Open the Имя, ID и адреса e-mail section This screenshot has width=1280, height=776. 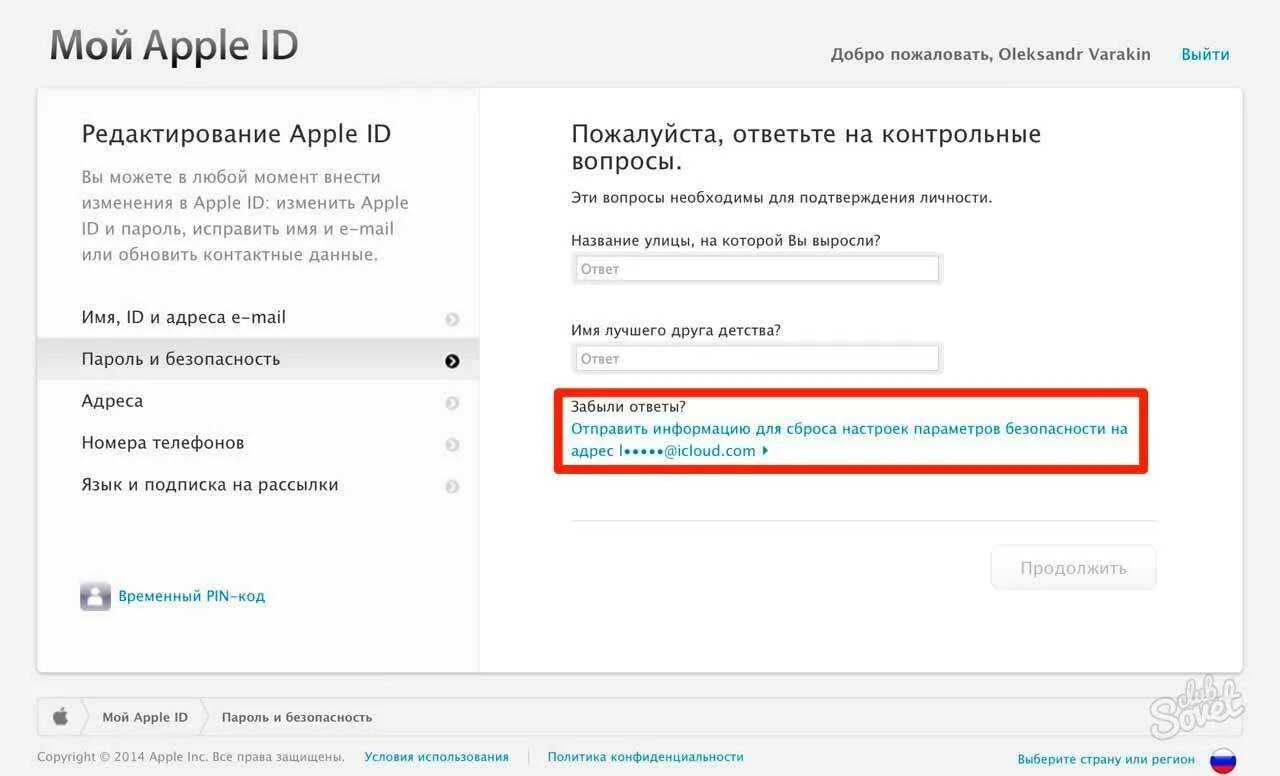[x=258, y=317]
